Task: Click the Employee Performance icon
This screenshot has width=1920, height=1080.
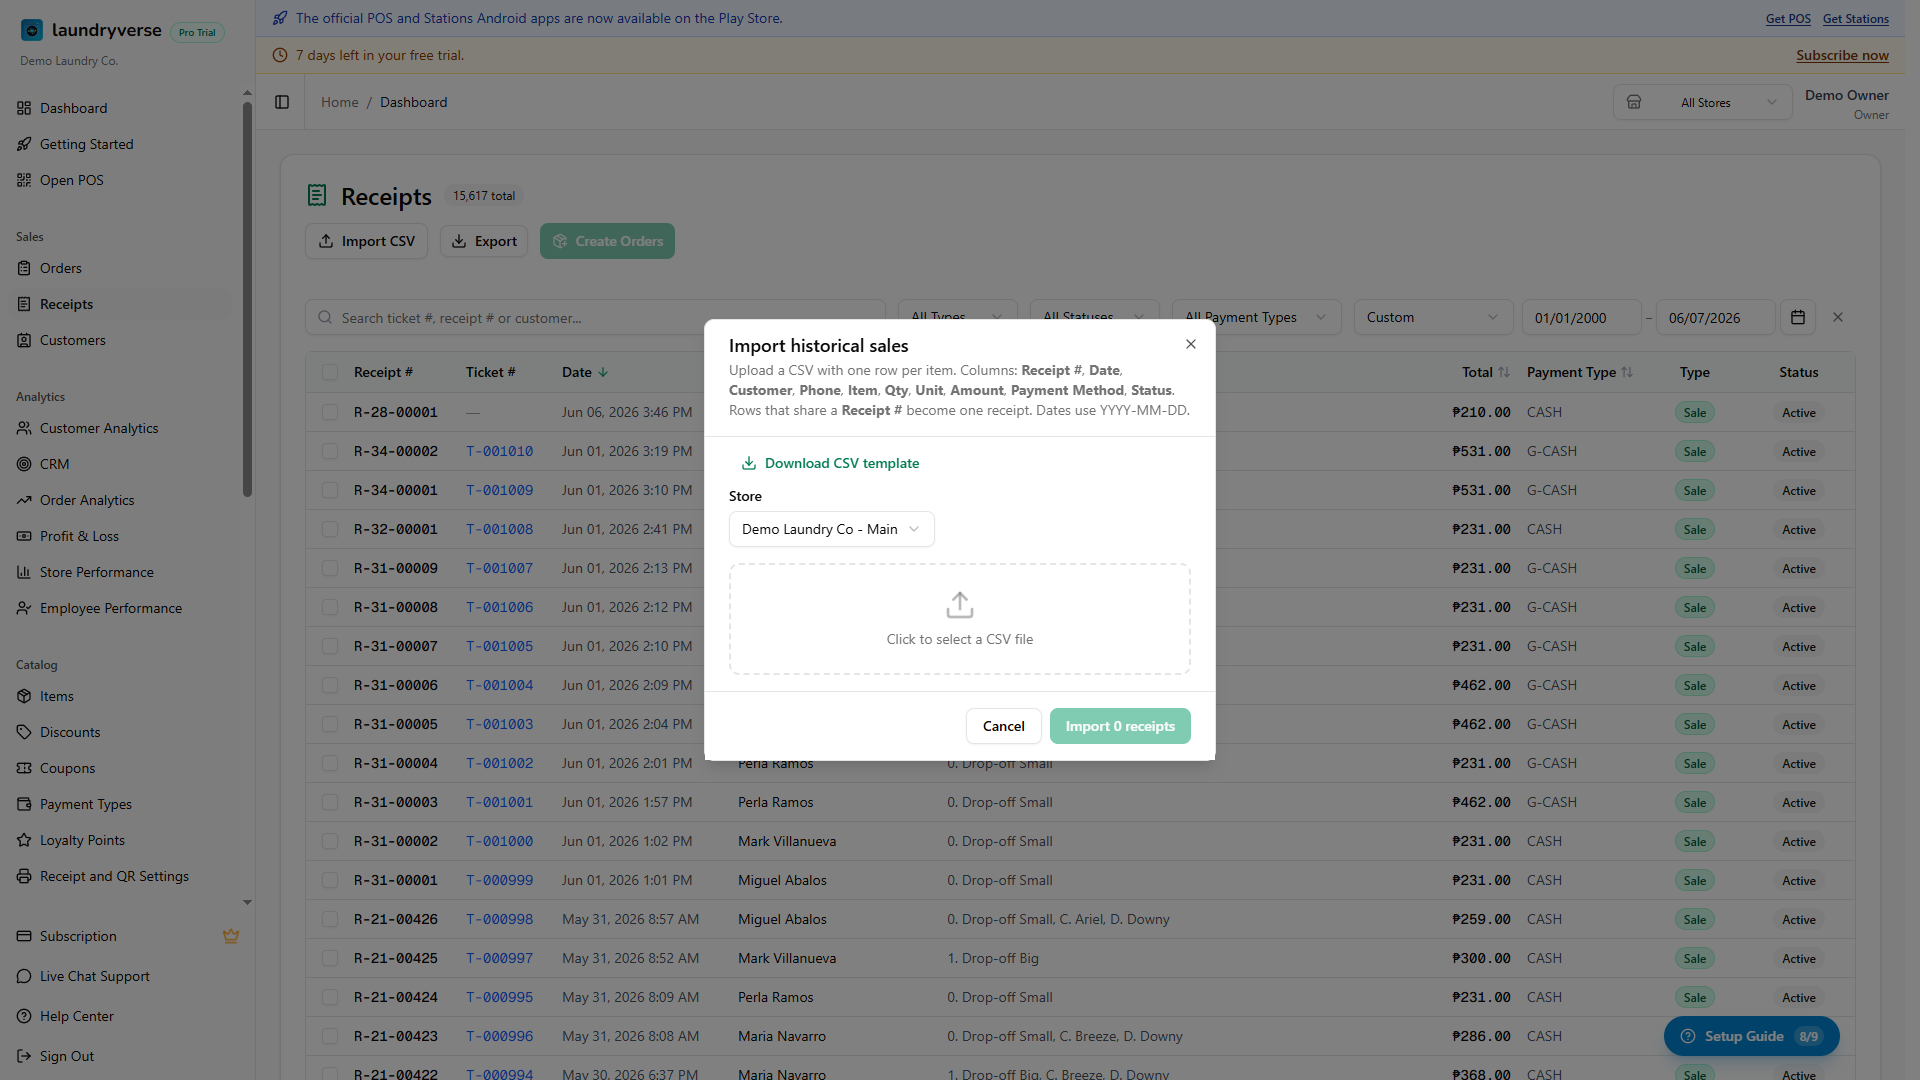Action: (24, 608)
